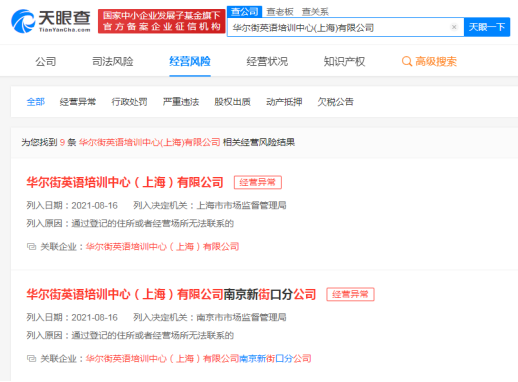Viewport: 518px width, 382px height.
Task: Filter results by 经营异常
Action: [78, 102]
